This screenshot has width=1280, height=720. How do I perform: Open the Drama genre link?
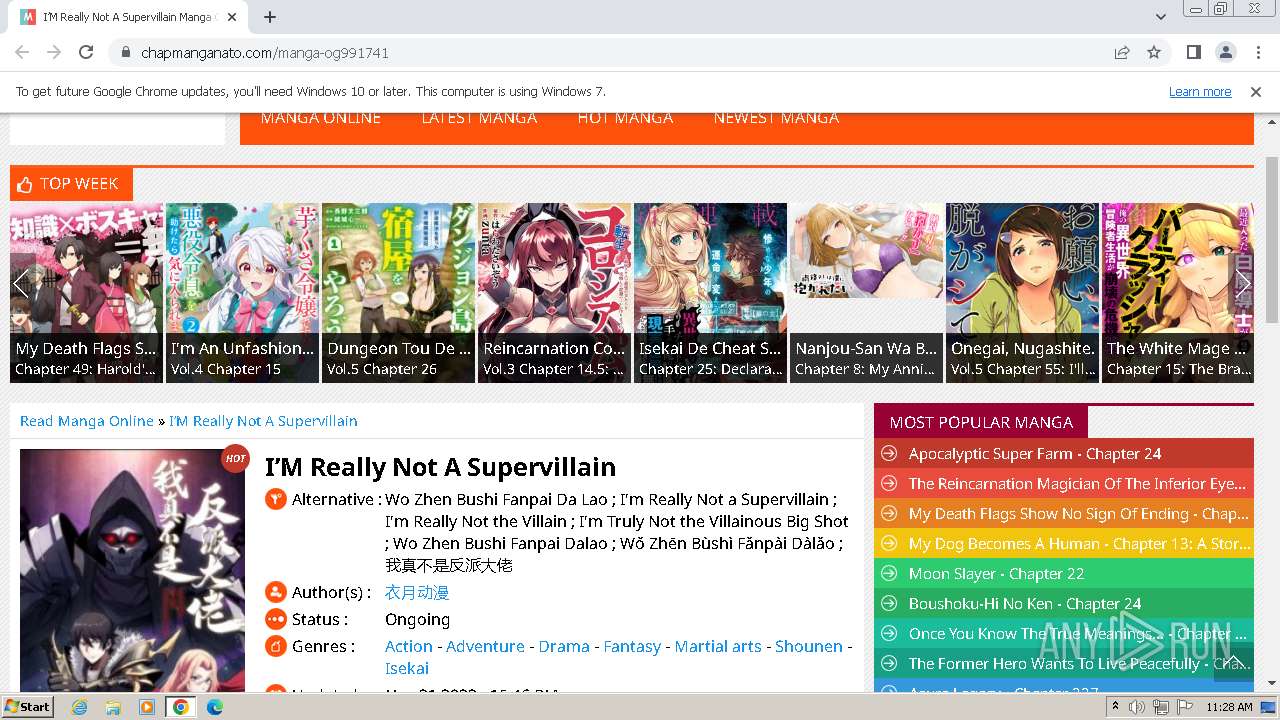[564, 646]
